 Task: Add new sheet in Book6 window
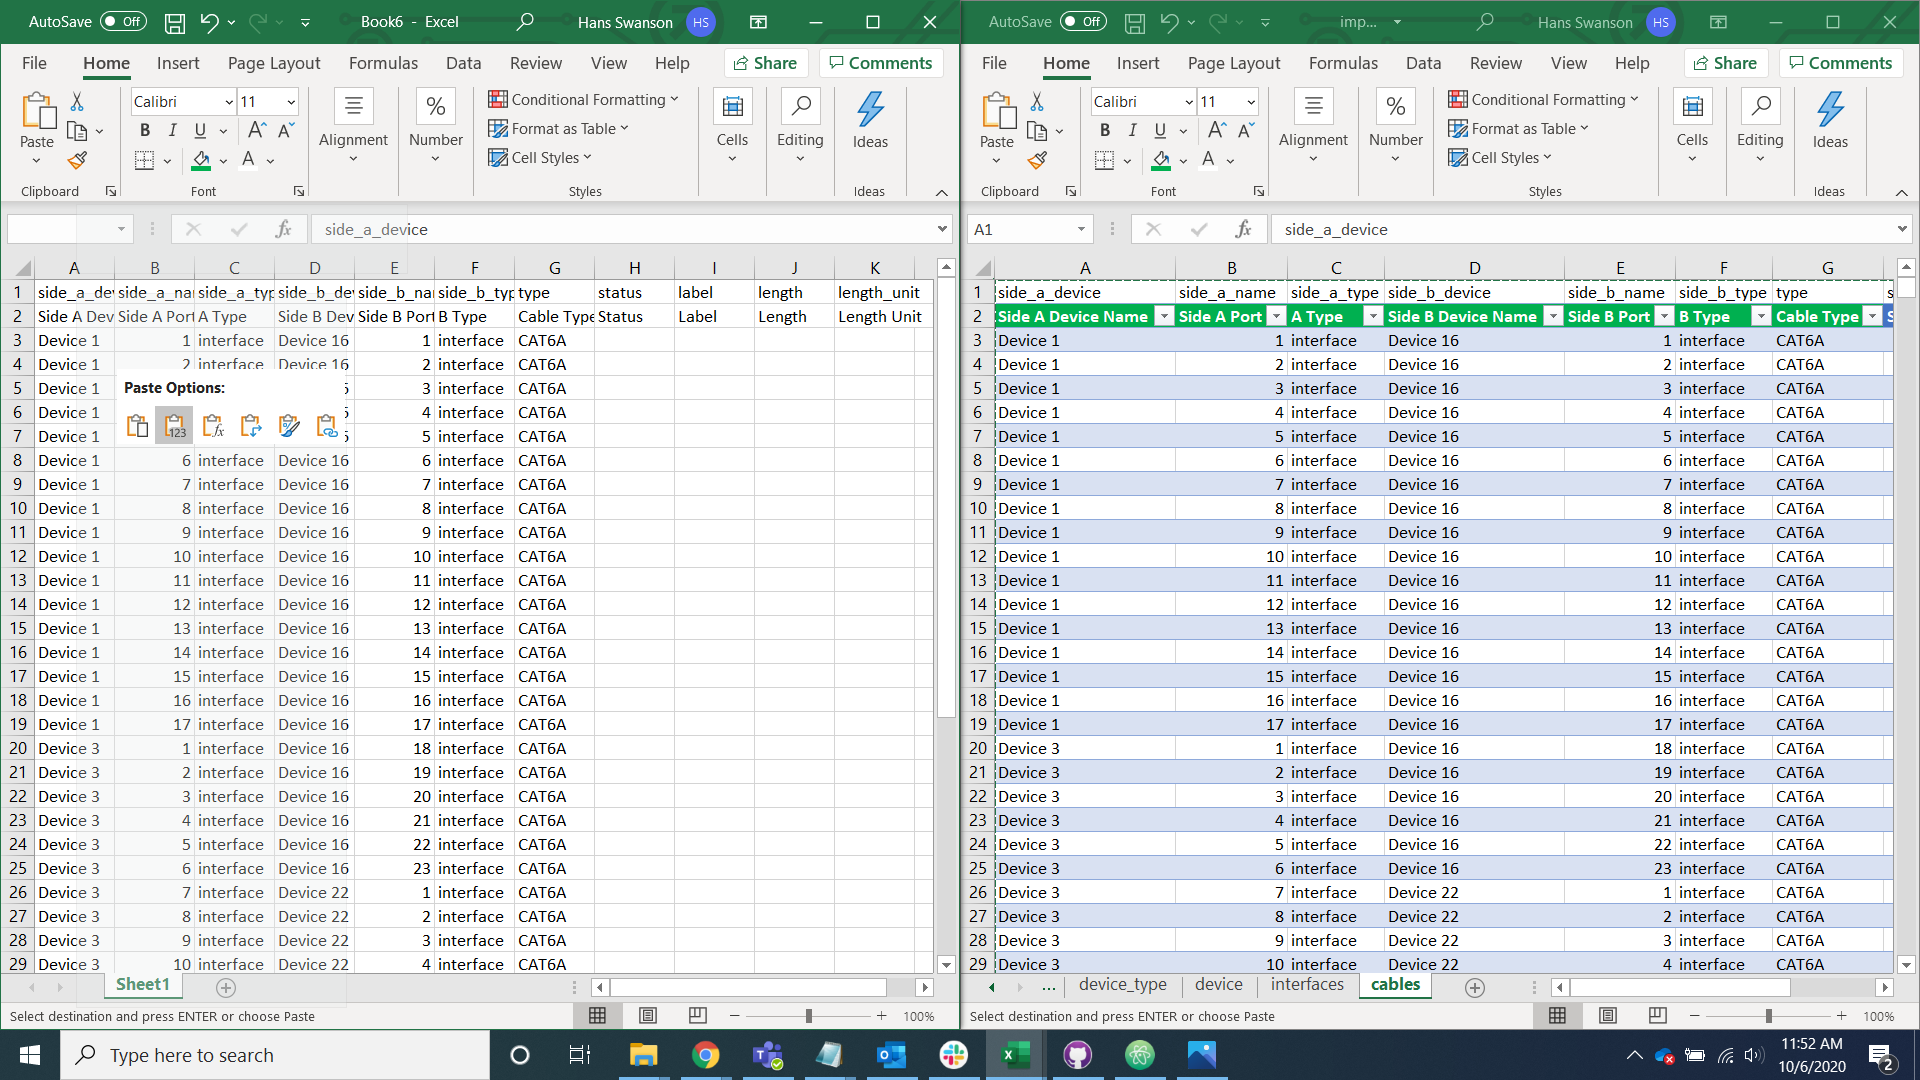[x=226, y=987]
